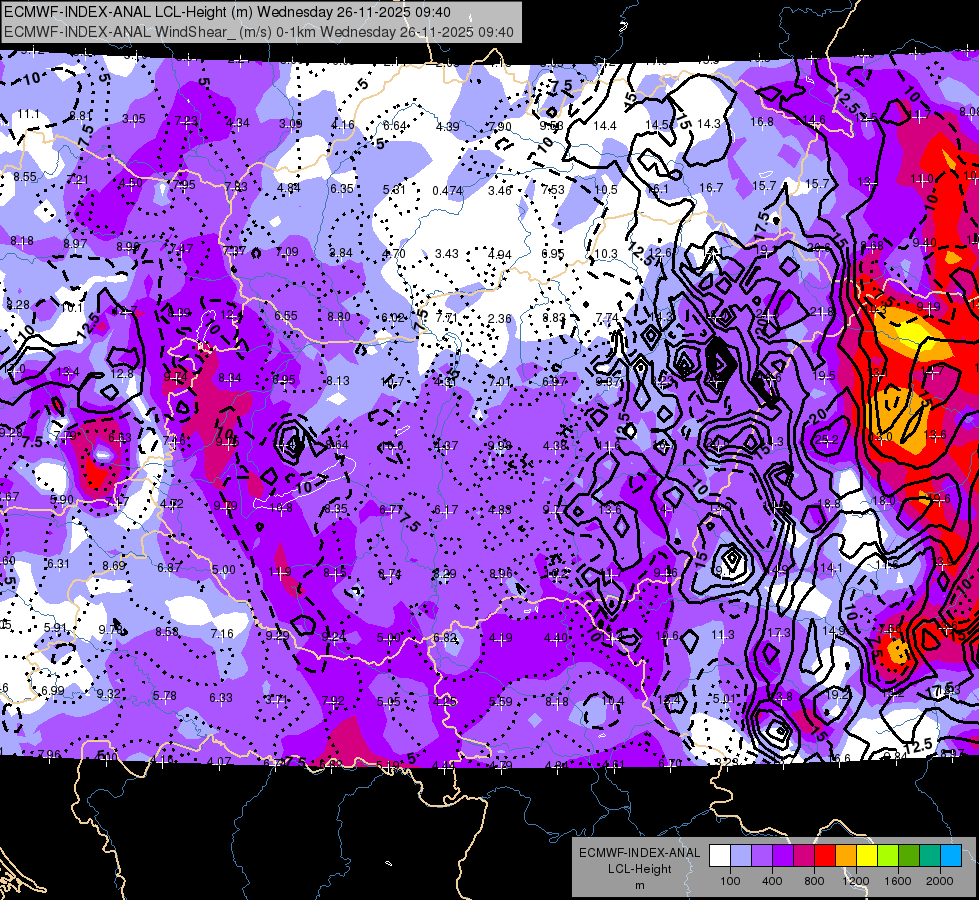
Task: Click the 0.474 wind shear value
Action: (x=447, y=190)
